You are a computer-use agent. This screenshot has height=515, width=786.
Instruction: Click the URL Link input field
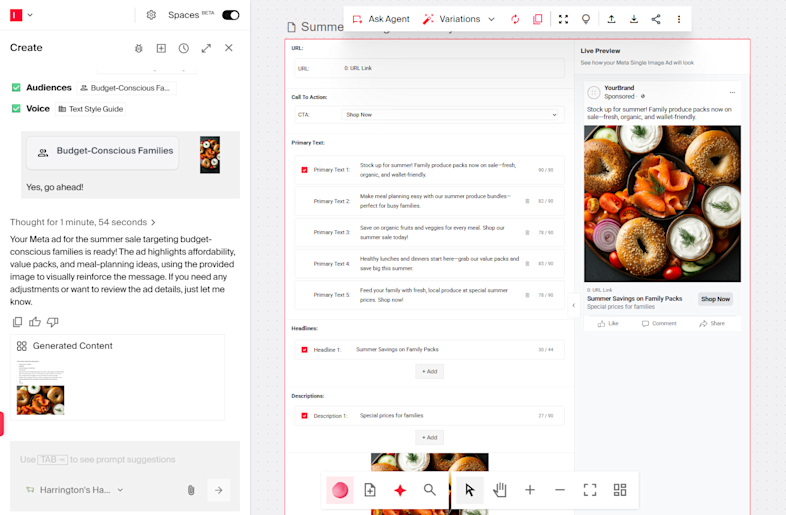pos(430,68)
